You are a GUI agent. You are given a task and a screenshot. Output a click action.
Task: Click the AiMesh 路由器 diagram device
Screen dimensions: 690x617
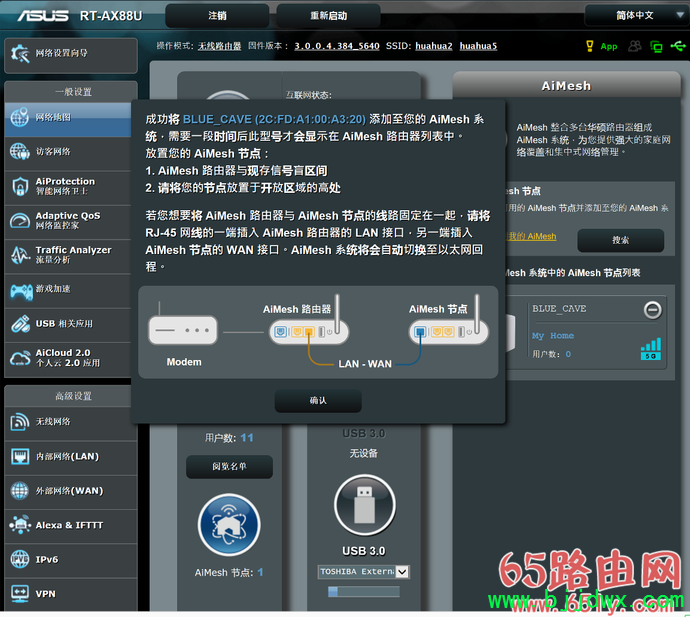tap(309, 332)
